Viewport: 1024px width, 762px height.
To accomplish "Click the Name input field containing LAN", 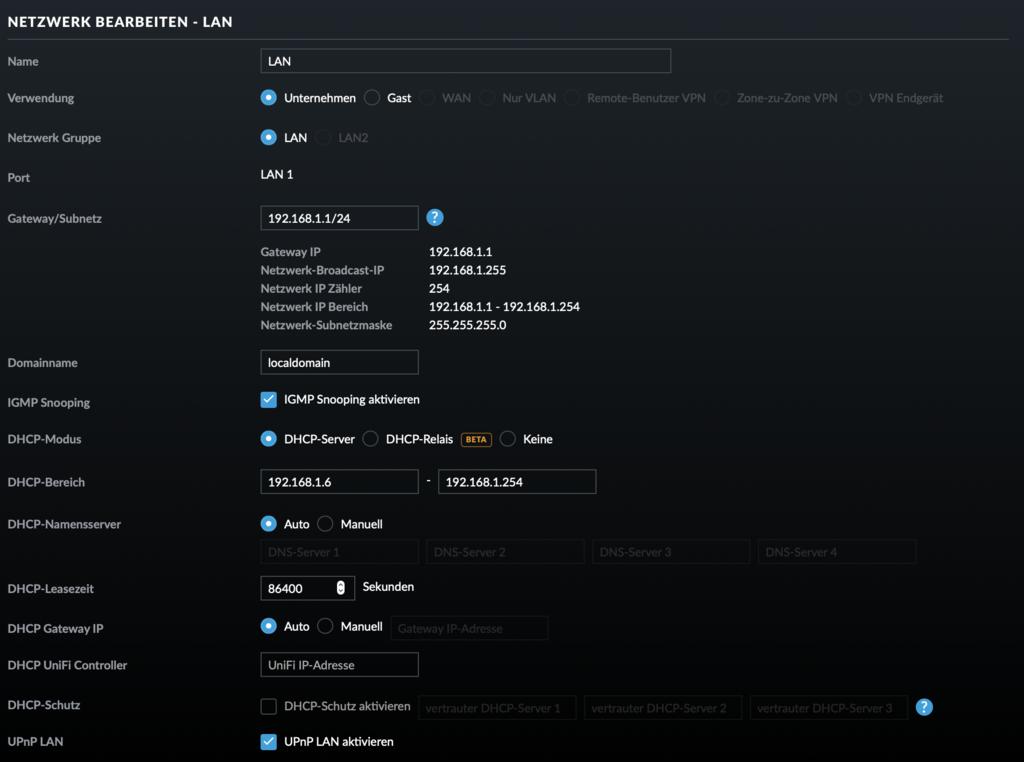I will 465,61.
